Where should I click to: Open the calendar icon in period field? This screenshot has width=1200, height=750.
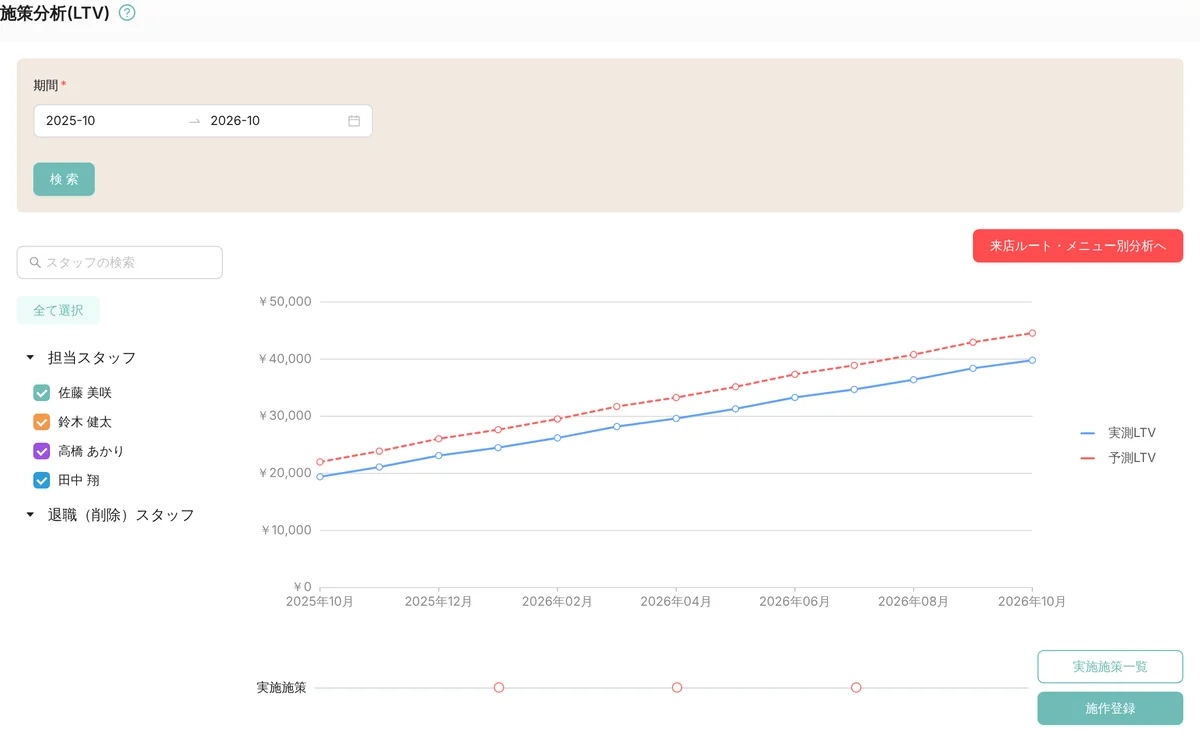pos(354,121)
